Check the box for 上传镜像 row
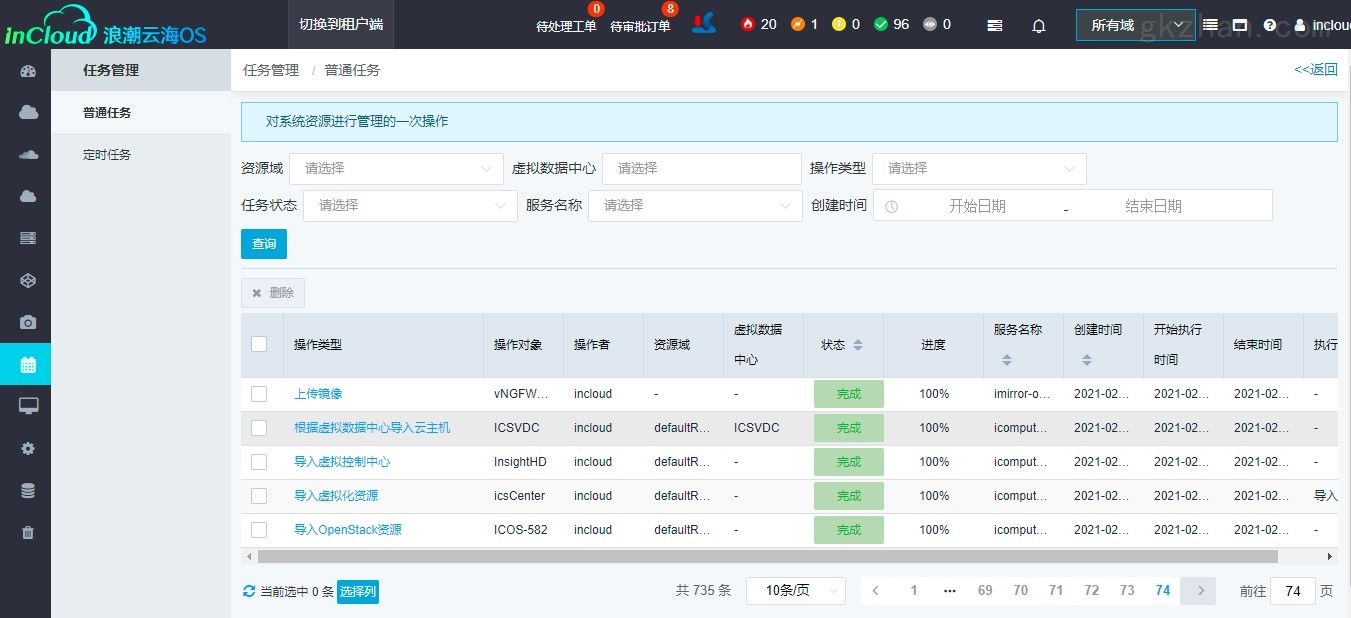 coord(259,394)
